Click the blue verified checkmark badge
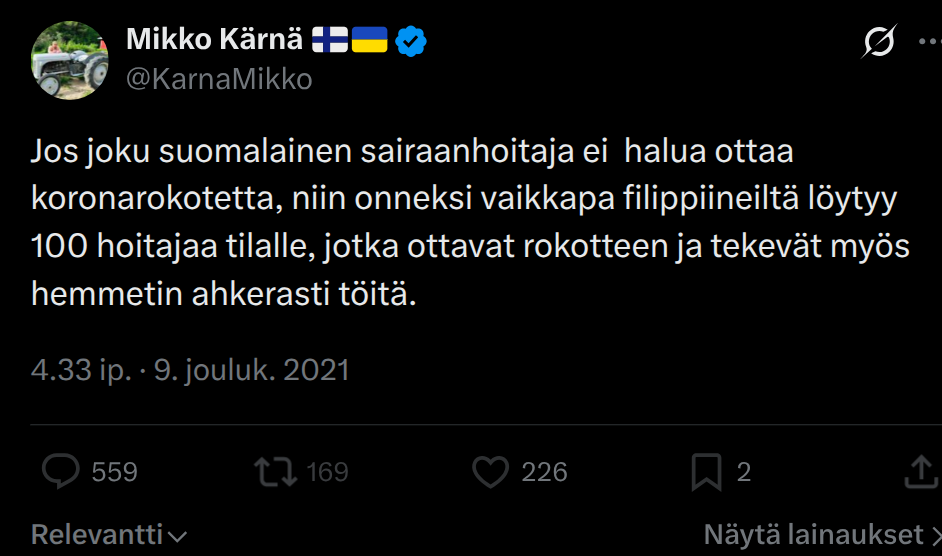 tap(411, 41)
